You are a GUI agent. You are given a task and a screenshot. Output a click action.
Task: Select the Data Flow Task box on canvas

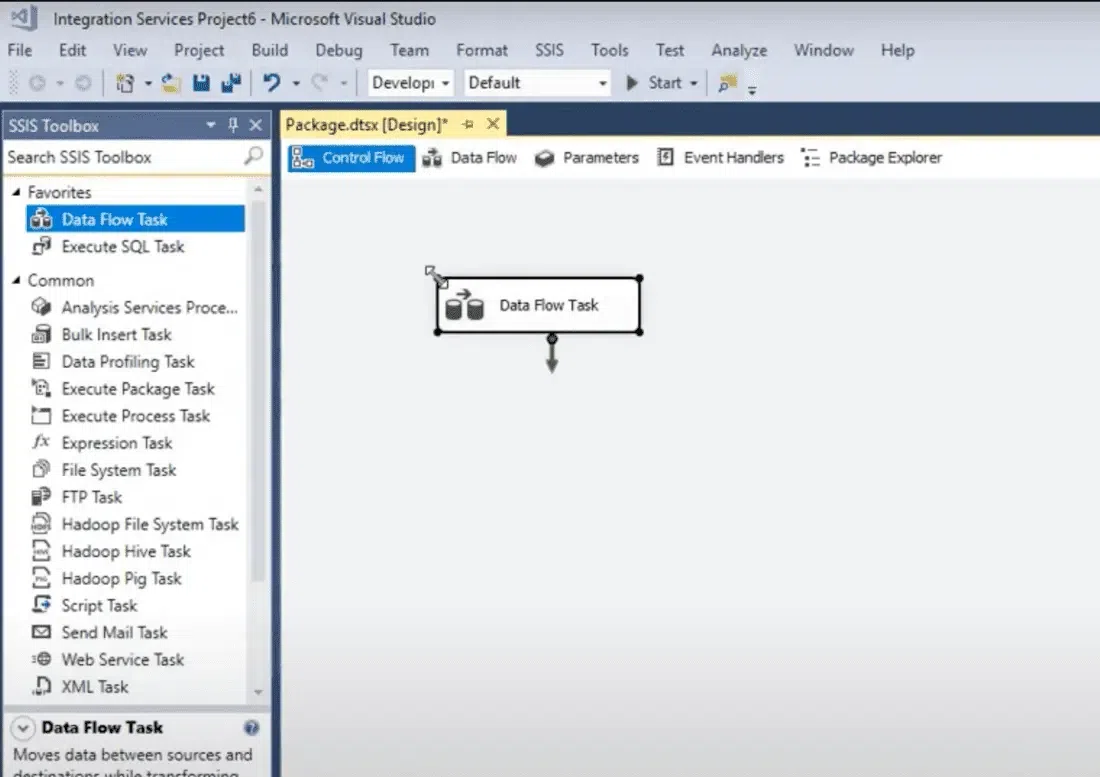[539, 305]
